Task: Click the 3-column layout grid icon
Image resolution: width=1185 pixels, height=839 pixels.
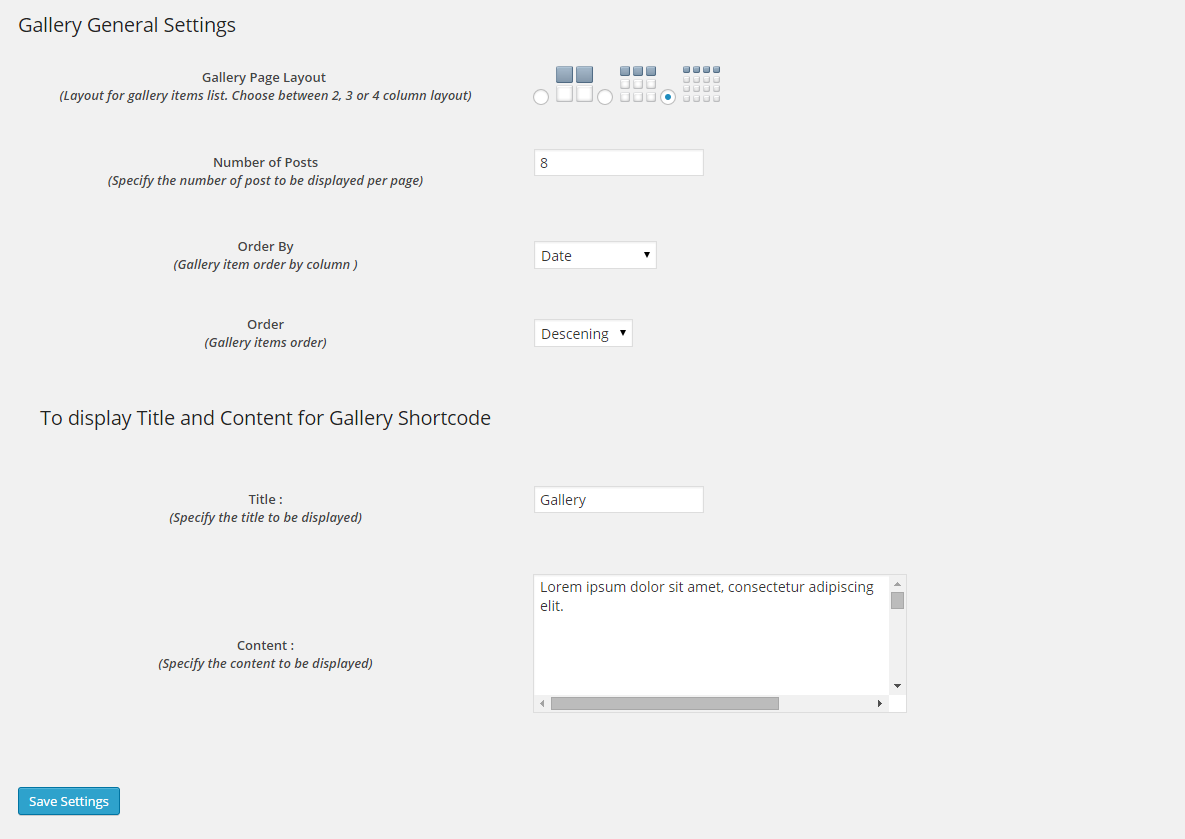Action: point(638,84)
